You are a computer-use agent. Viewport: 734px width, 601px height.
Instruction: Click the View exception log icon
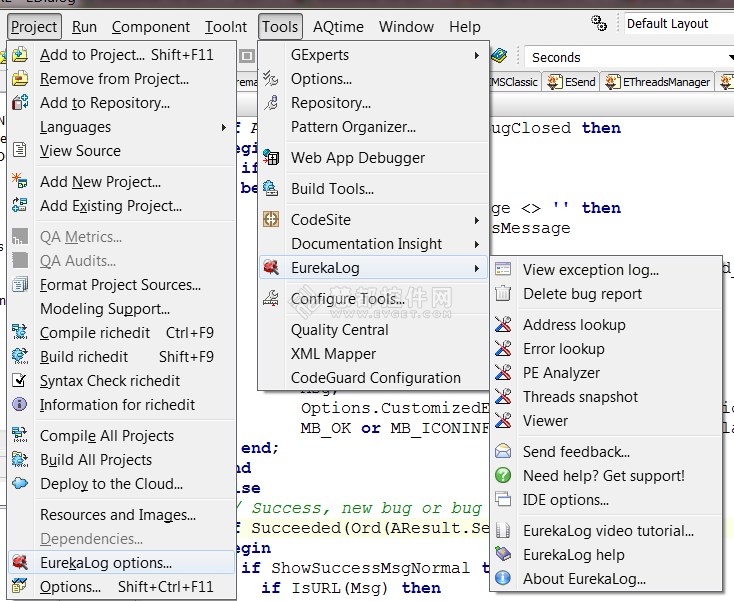pos(503,269)
